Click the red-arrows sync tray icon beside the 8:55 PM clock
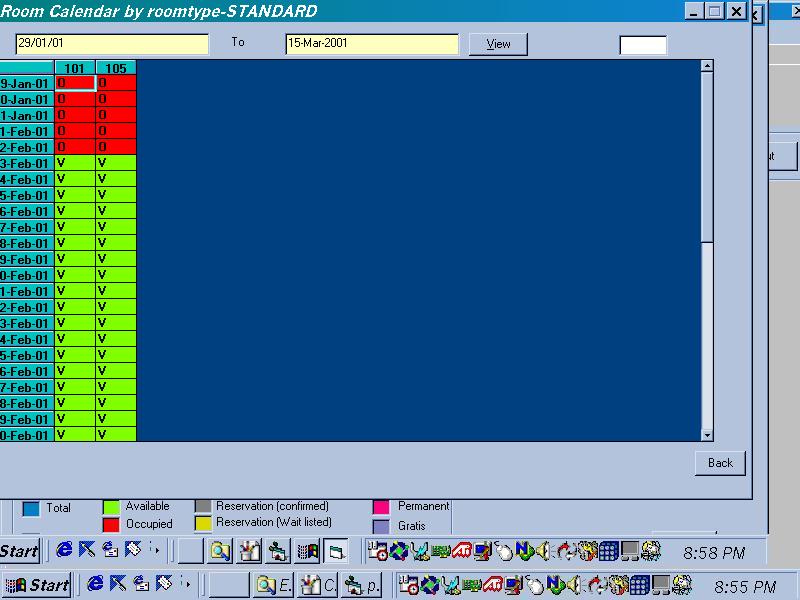The height and width of the screenshot is (600, 800). tap(596, 585)
